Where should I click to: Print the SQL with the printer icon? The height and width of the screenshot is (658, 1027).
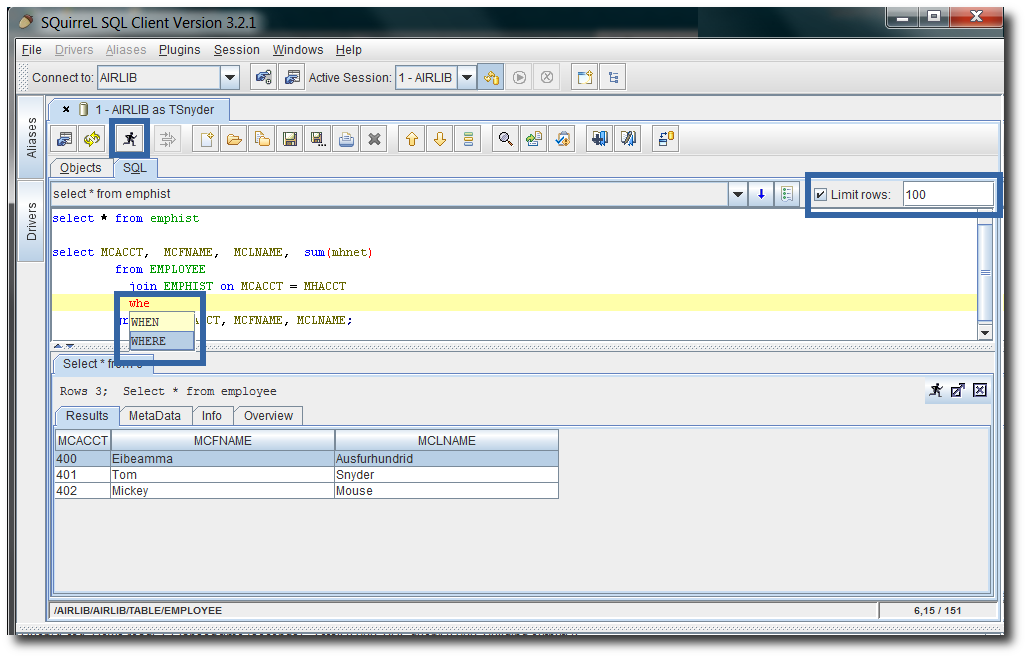point(346,139)
